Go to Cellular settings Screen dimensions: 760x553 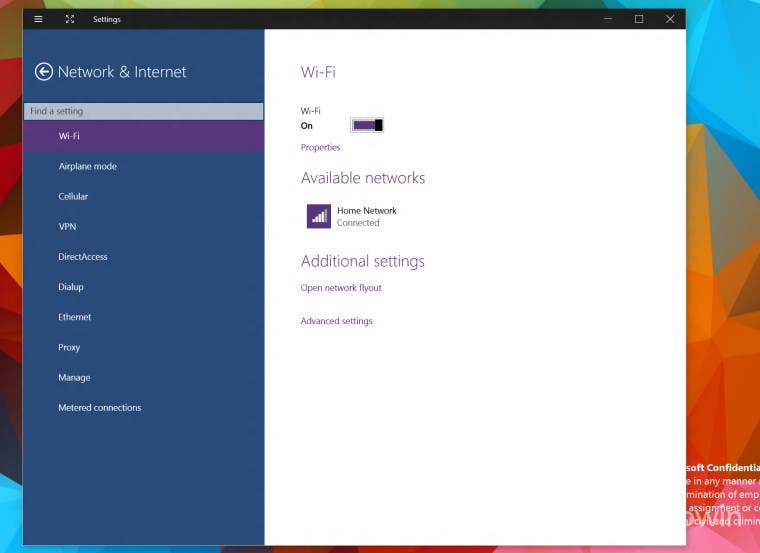(73, 197)
